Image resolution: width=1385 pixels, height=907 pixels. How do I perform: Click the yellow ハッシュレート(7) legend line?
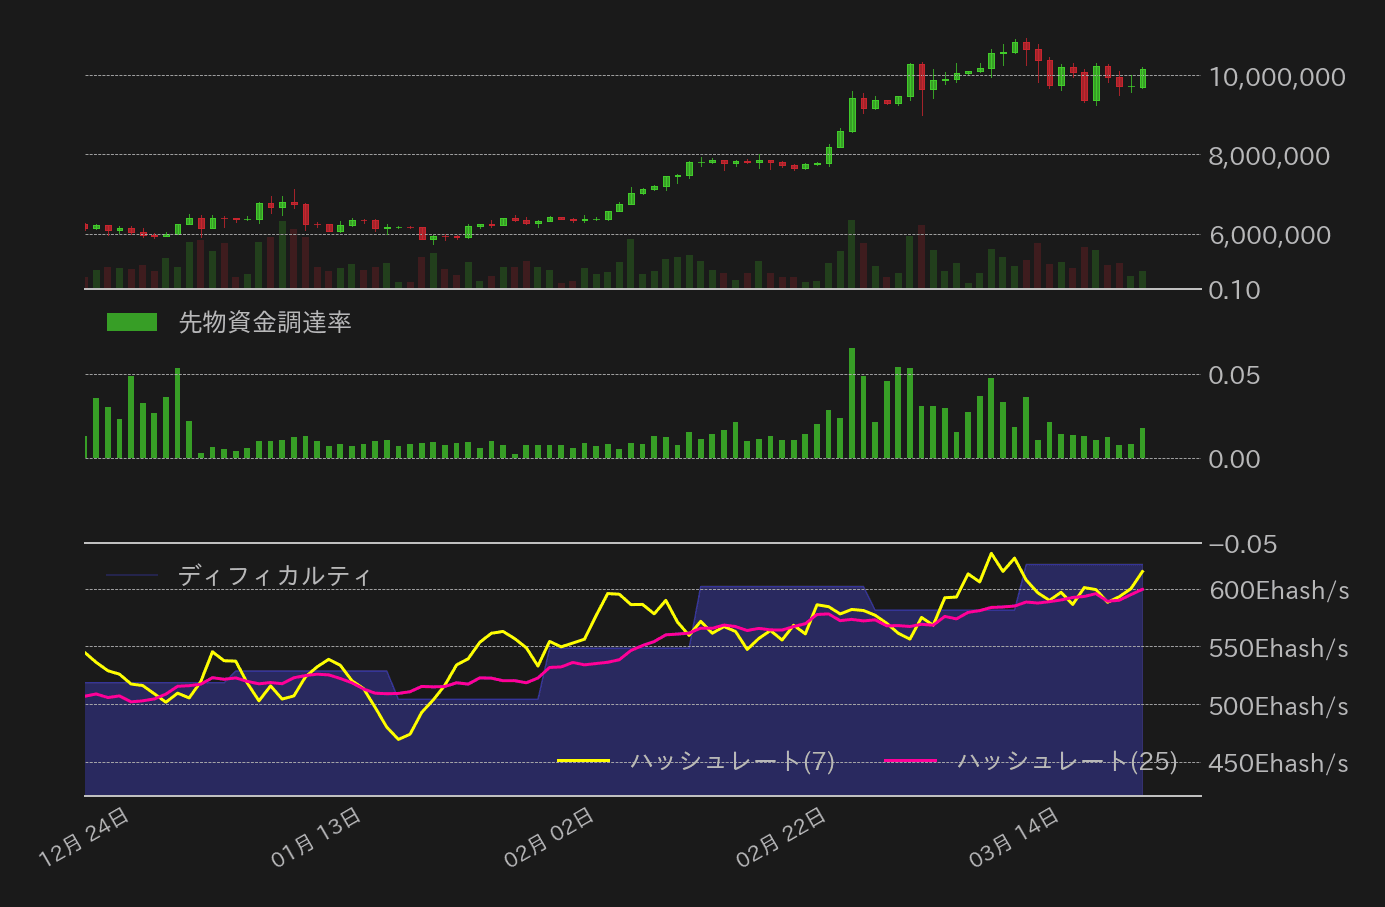[583, 761]
